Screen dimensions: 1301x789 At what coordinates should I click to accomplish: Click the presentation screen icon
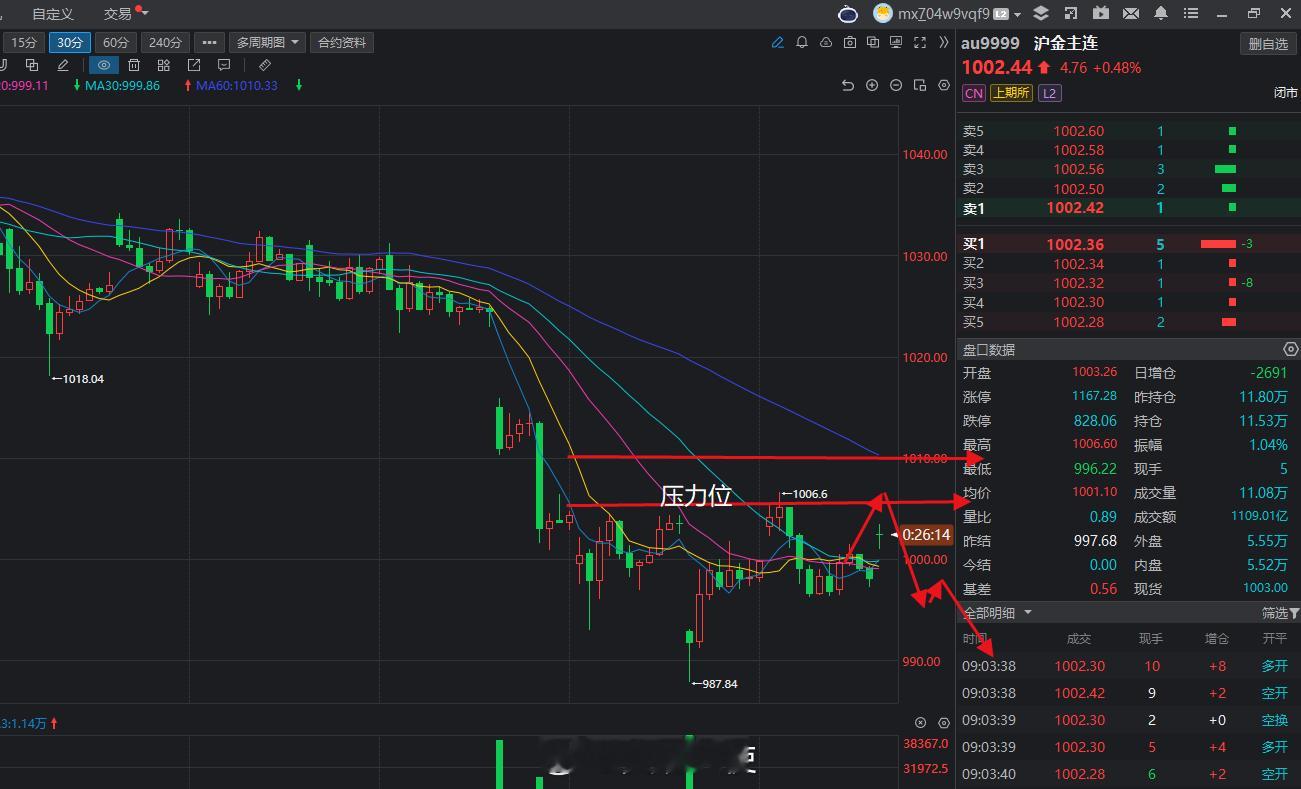click(896, 43)
